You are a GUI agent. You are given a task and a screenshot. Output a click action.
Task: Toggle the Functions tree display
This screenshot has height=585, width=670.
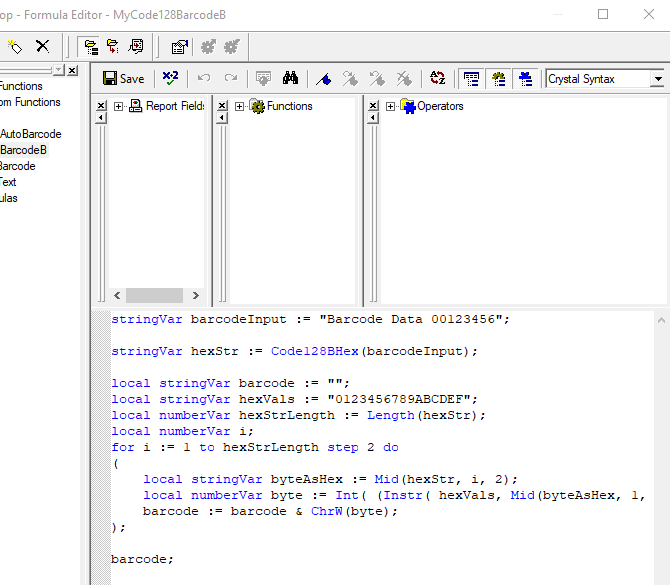point(499,79)
